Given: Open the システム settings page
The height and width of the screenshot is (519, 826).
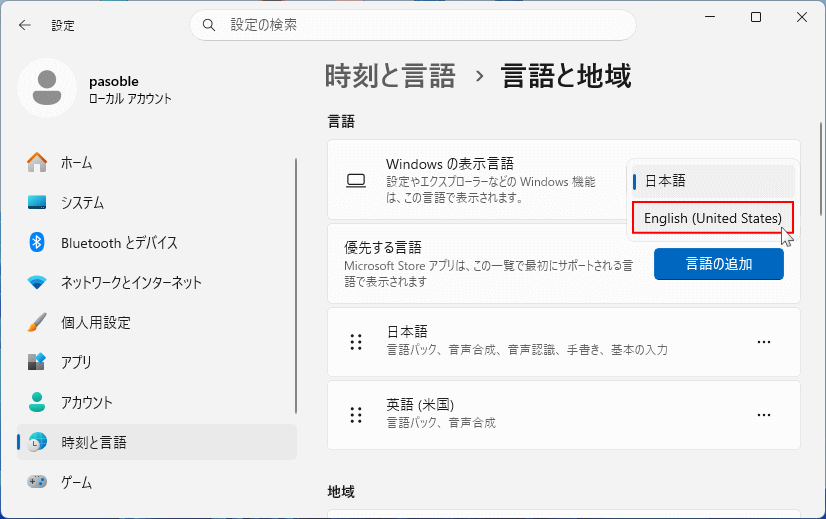Looking at the screenshot, I should [157, 202].
